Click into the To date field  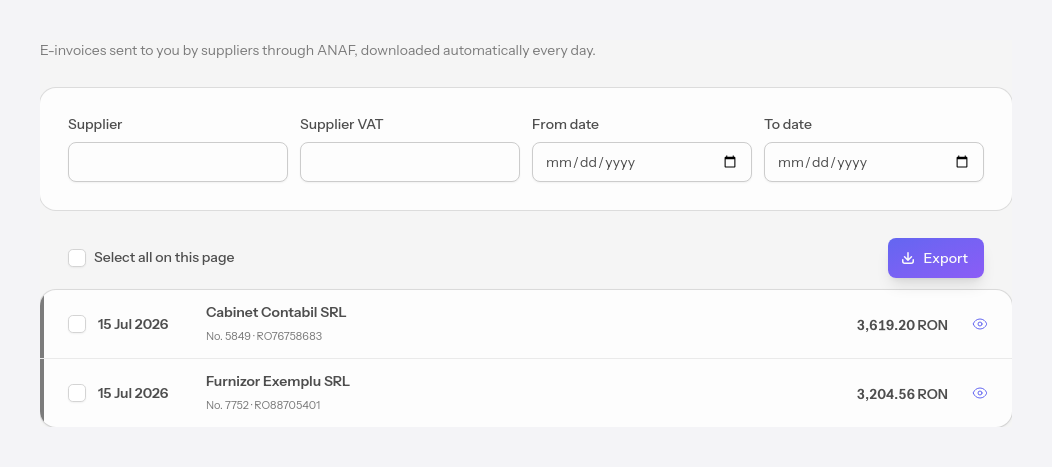(x=874, y=162)
